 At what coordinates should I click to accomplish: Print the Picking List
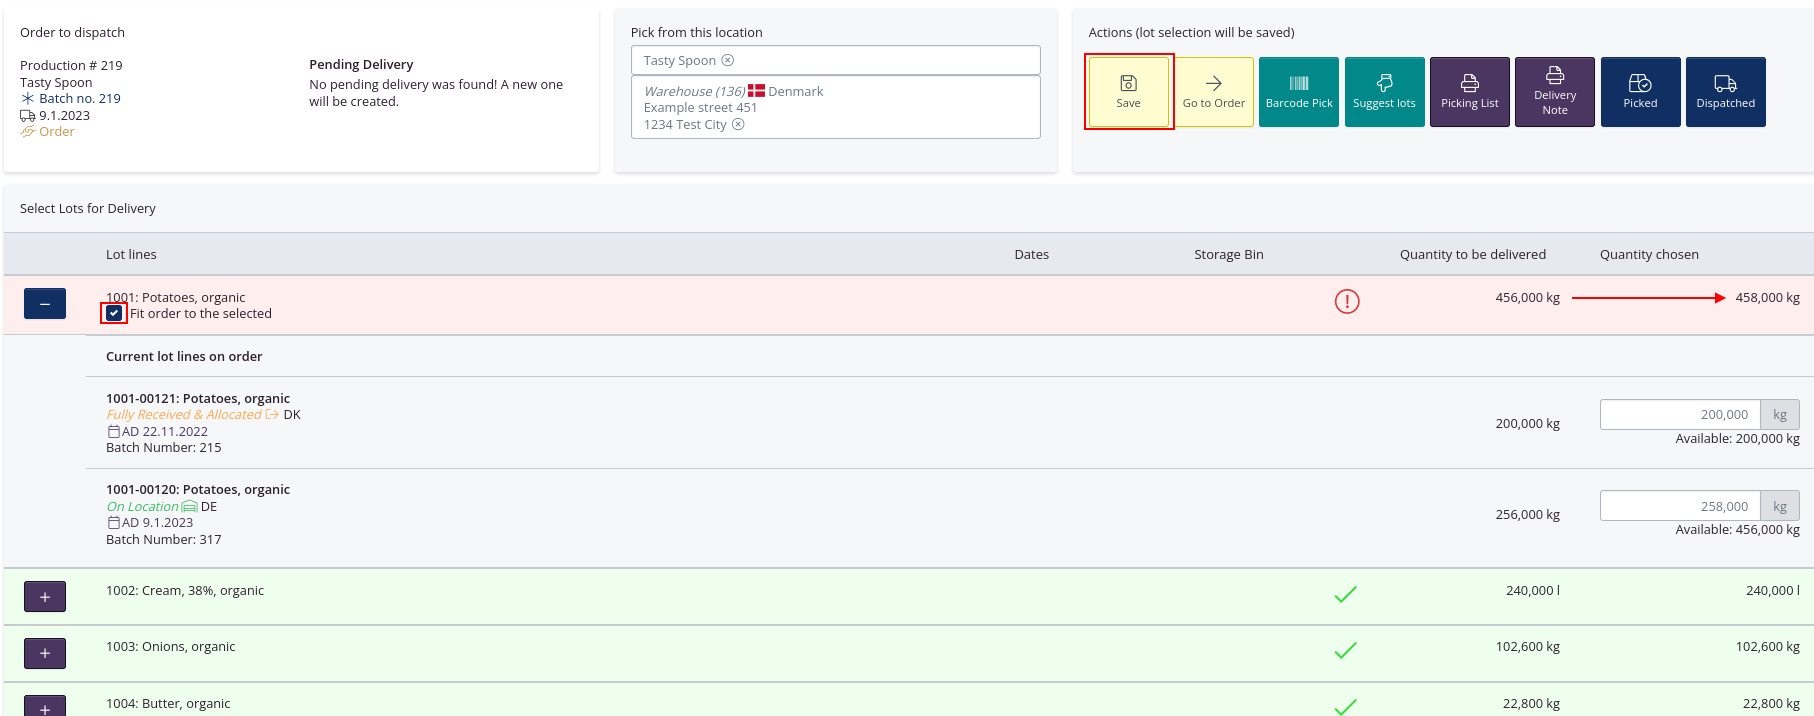click(x=1469, y=92)
